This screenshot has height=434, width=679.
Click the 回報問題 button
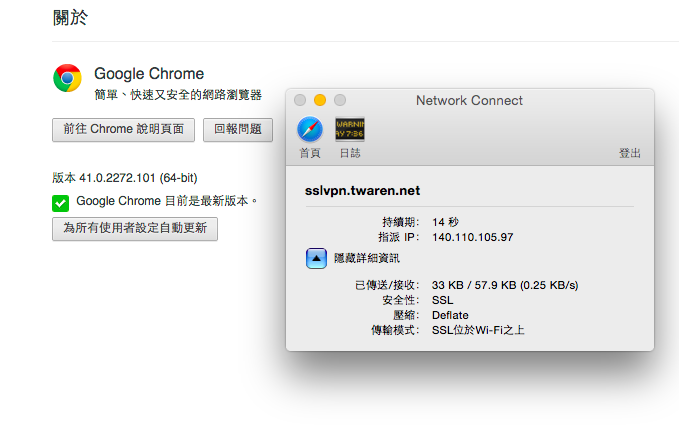pos(238,129)
